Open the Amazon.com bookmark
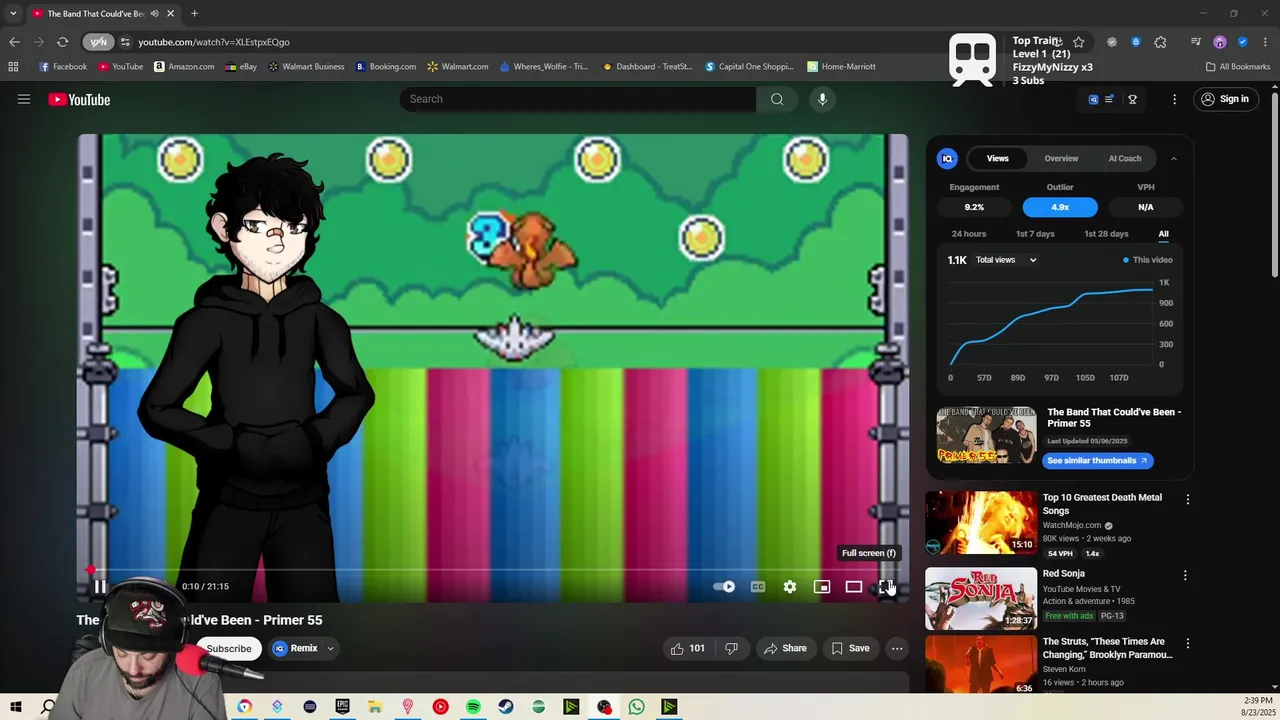Screen dimensions: 1280x720 [x=184, y=67]
